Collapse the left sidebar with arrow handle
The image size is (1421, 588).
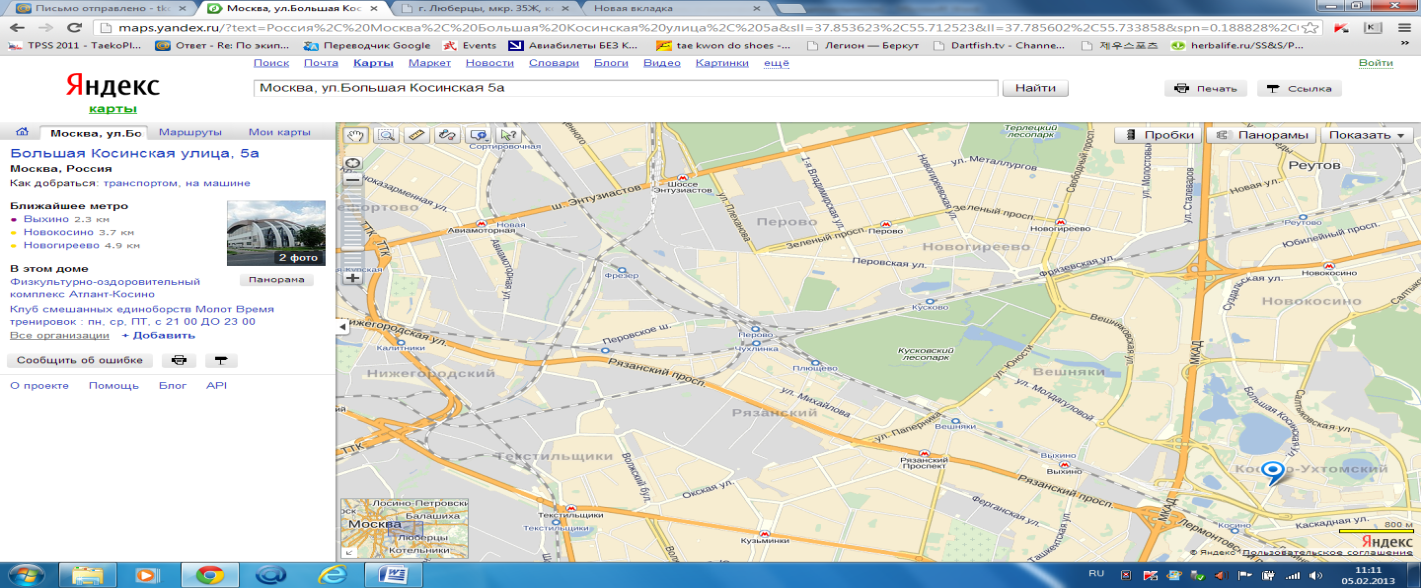tap(341, 327)
